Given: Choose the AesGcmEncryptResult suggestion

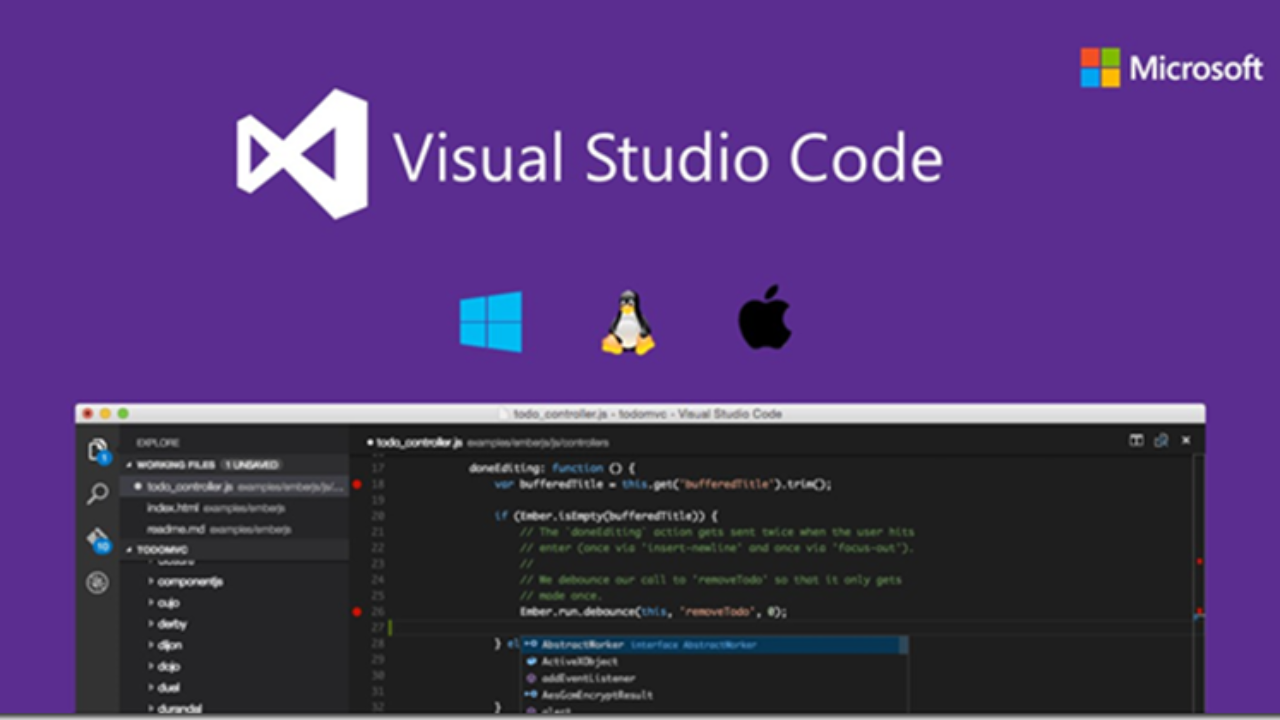Looking at the screenshot, I should (715, 694).
